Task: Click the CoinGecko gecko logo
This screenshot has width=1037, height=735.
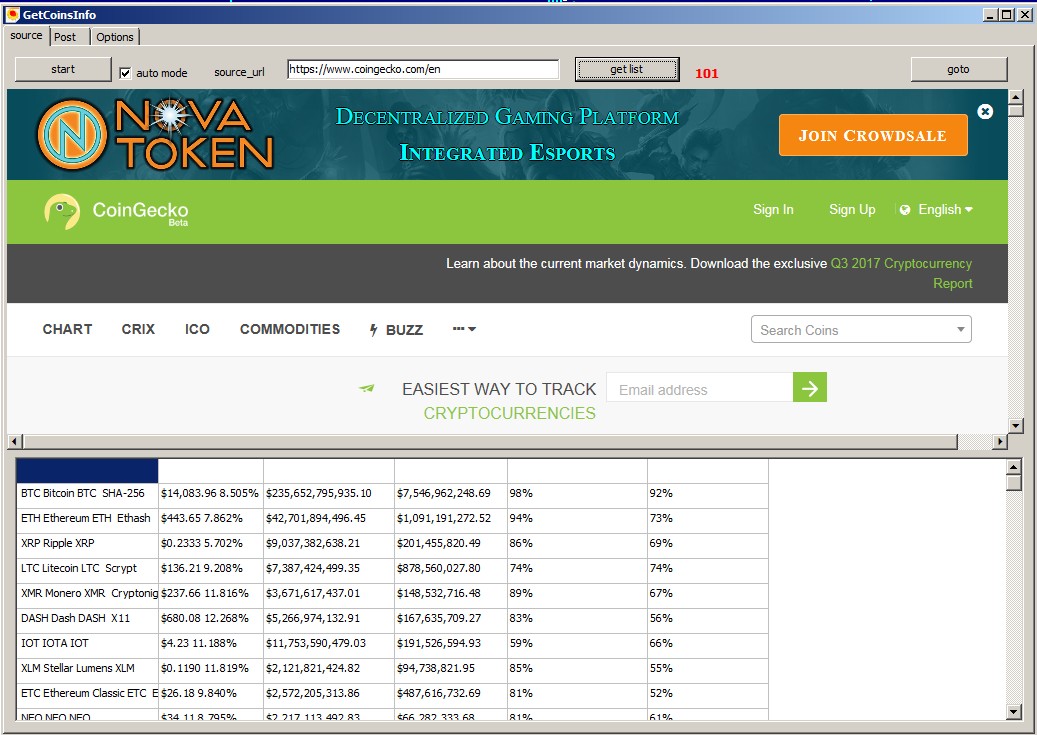Action: (62, 212)
